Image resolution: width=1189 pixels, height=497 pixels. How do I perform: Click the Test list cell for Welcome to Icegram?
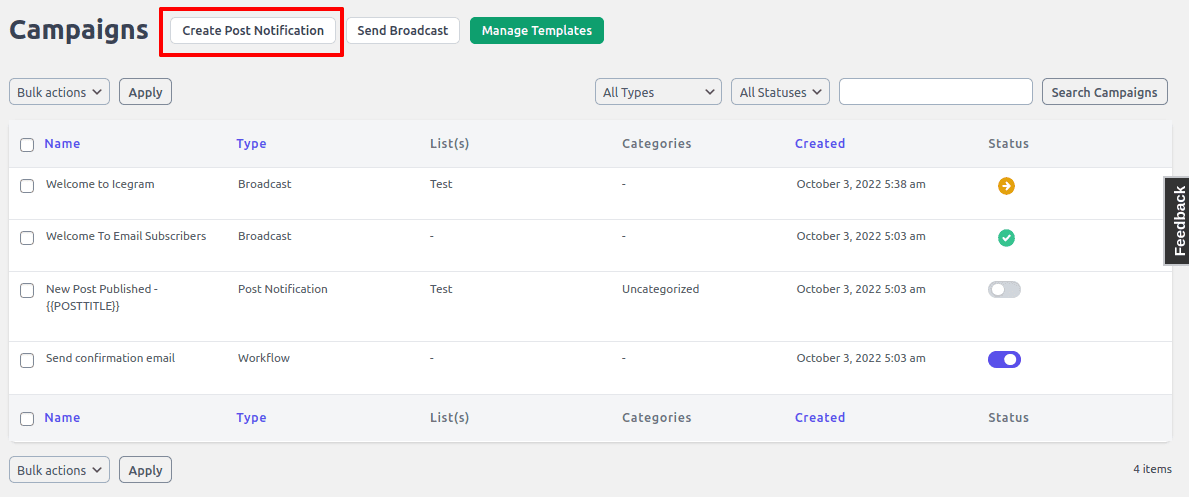tap(441, 184)
